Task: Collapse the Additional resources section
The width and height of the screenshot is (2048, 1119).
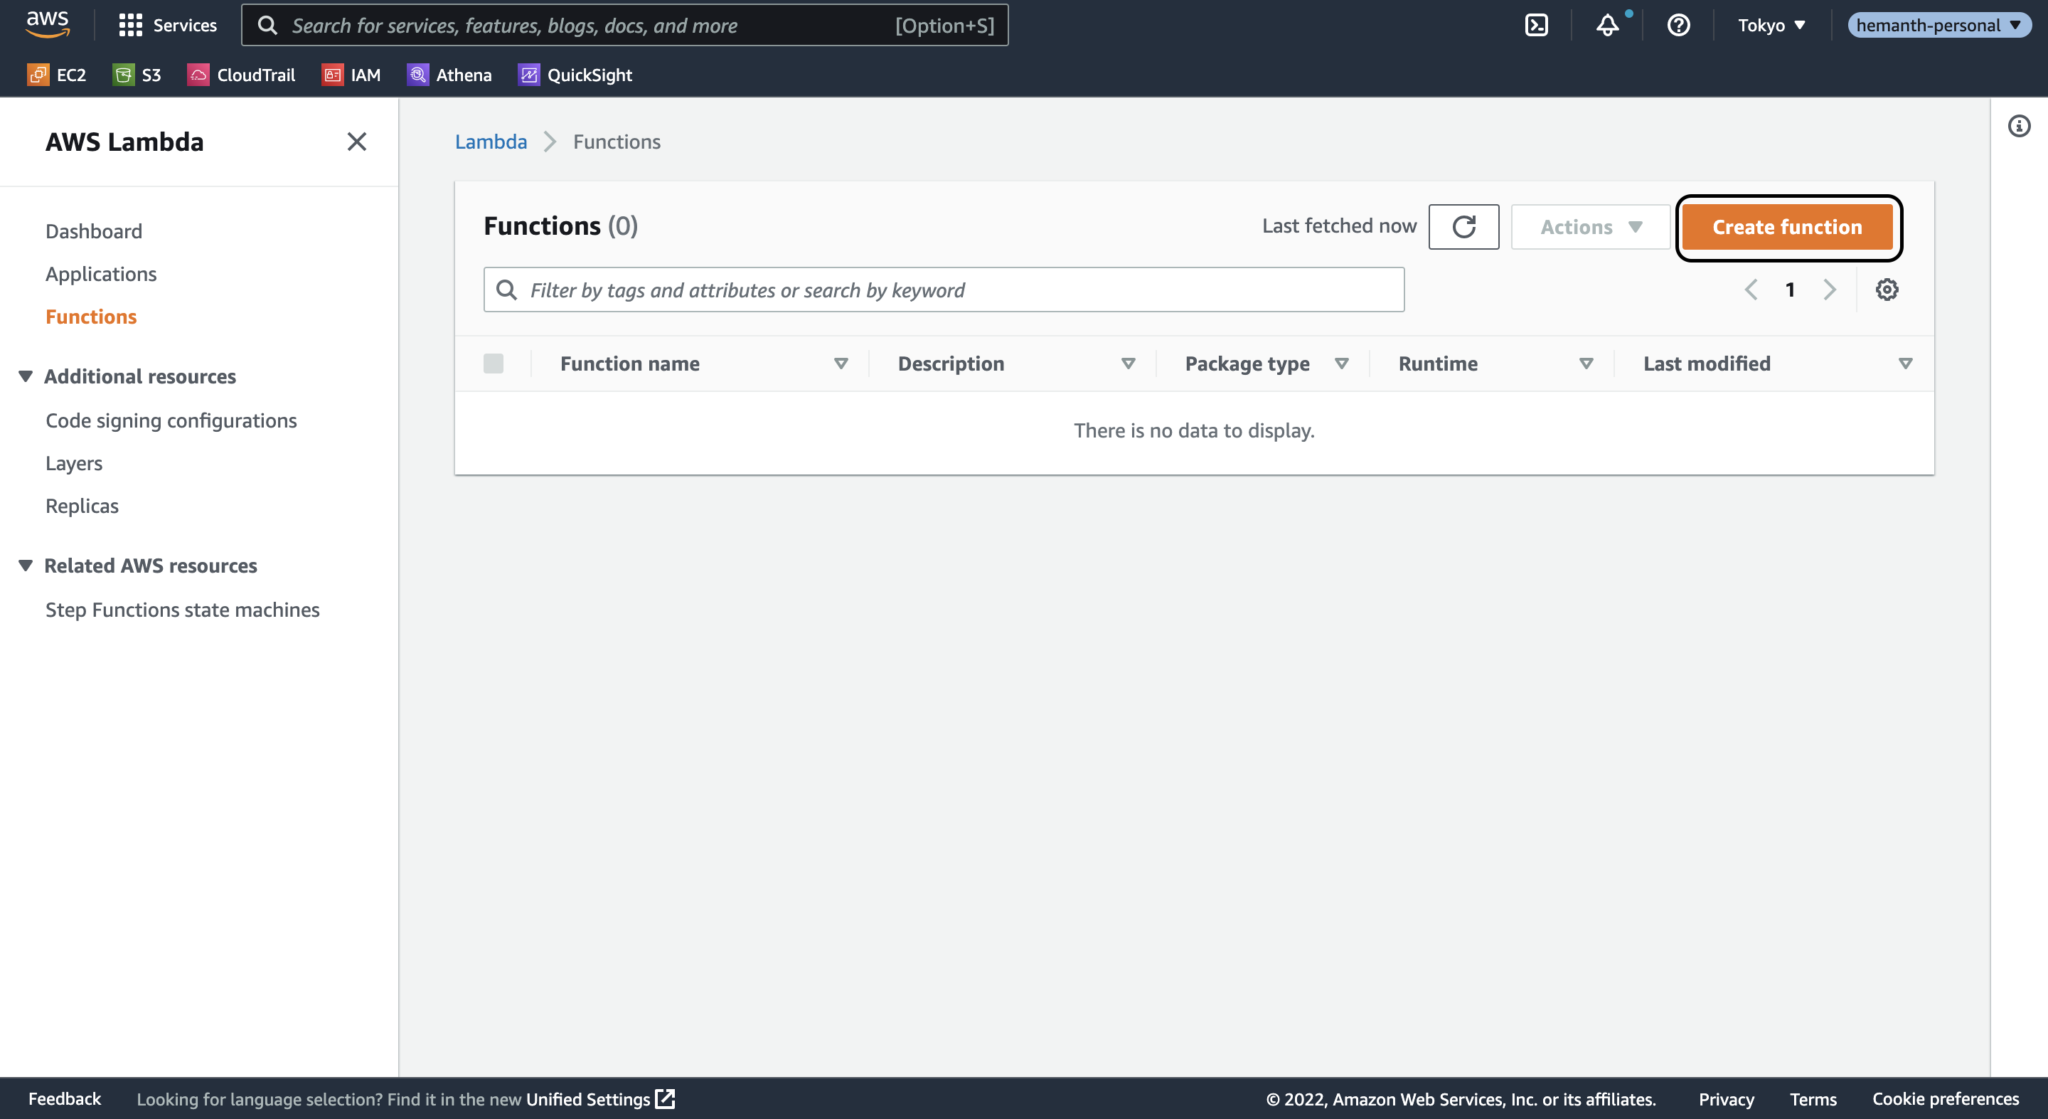Action: click(x=25, y=375)
